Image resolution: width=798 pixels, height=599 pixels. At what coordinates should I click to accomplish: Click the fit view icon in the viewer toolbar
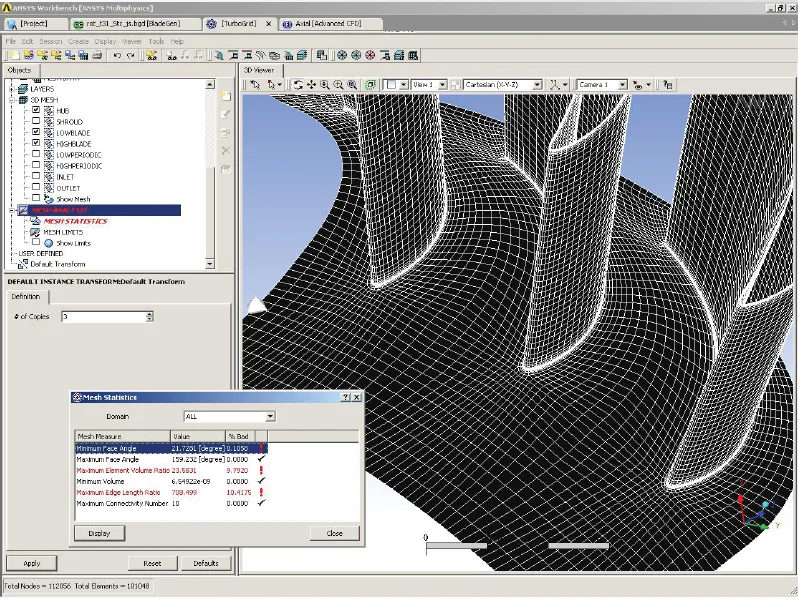[370, 85]
